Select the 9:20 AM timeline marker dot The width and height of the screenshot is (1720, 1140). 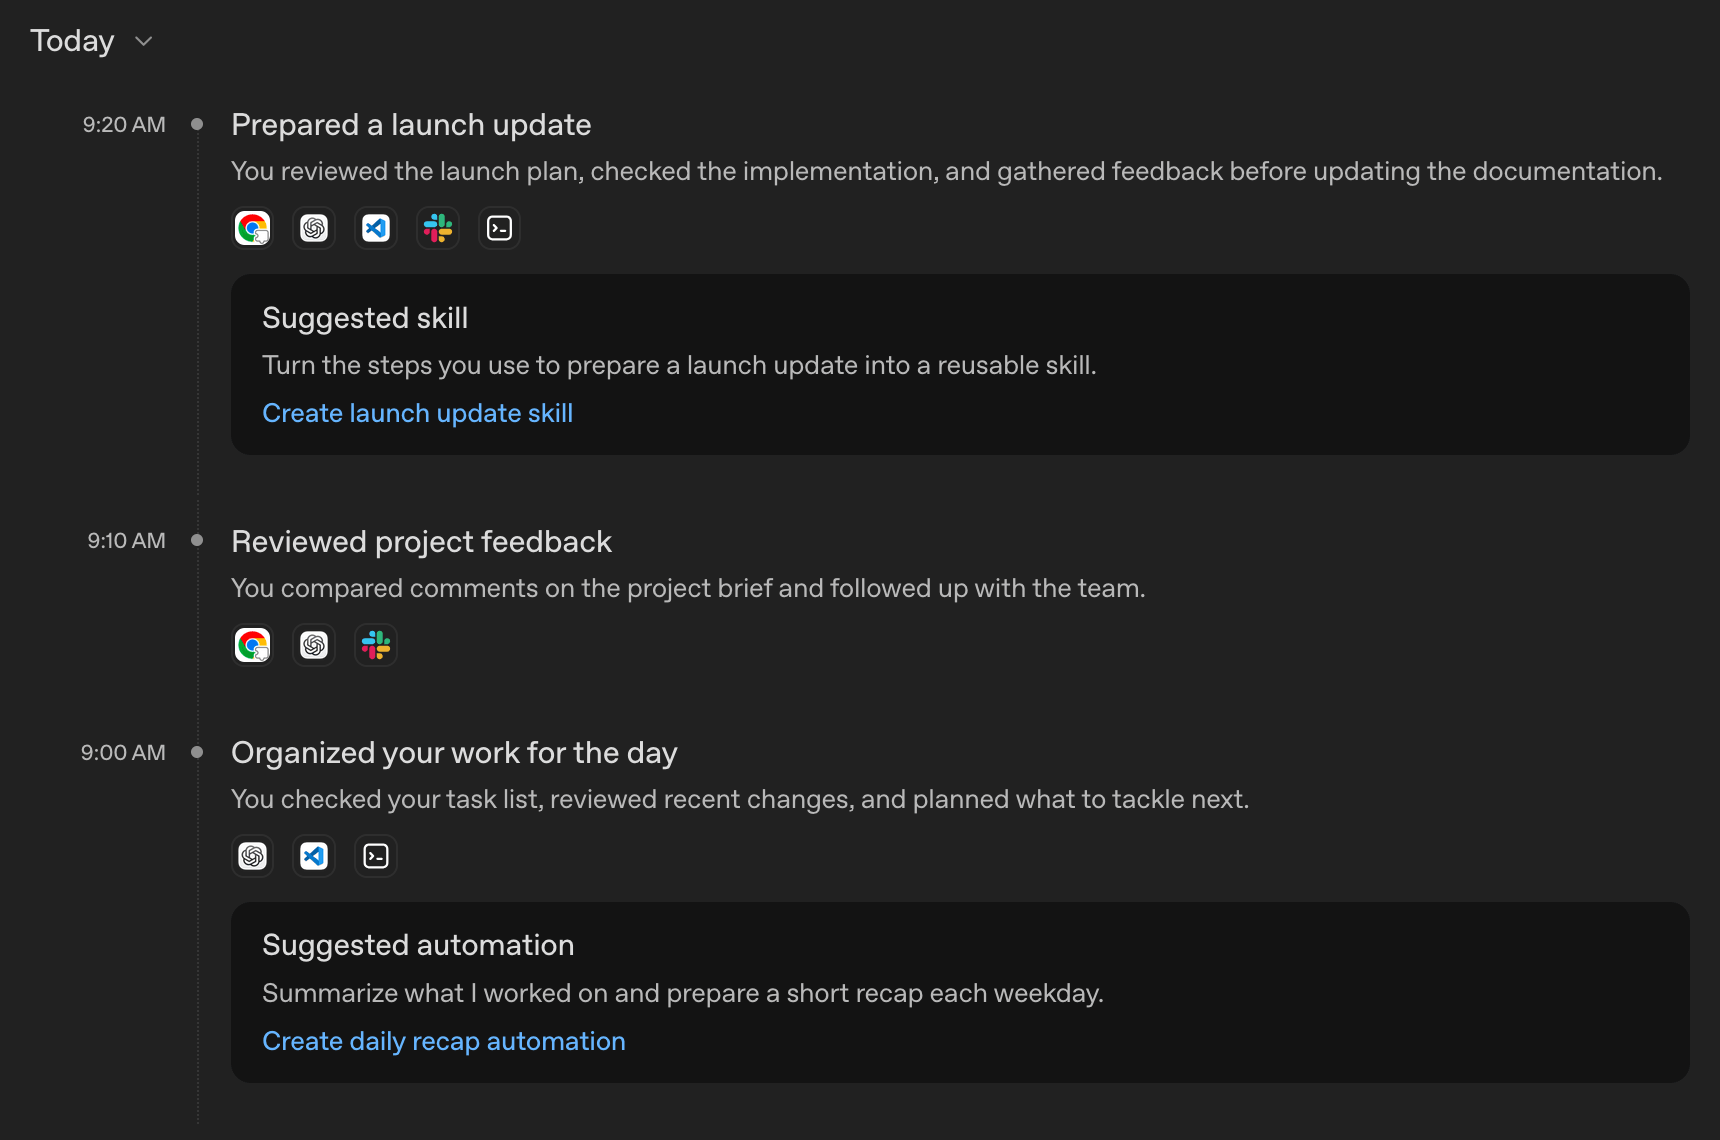click(197, 124)
